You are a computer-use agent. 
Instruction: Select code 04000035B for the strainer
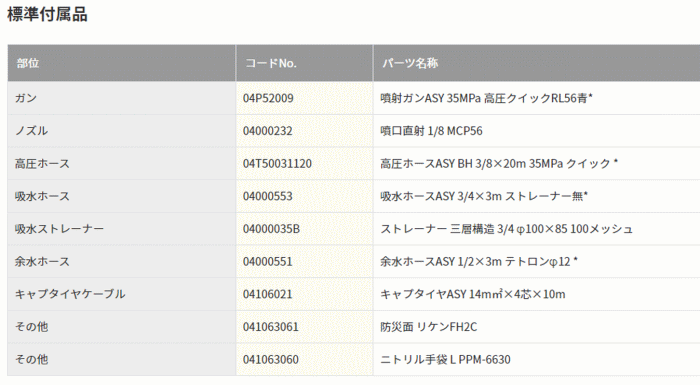click(271, 229)
